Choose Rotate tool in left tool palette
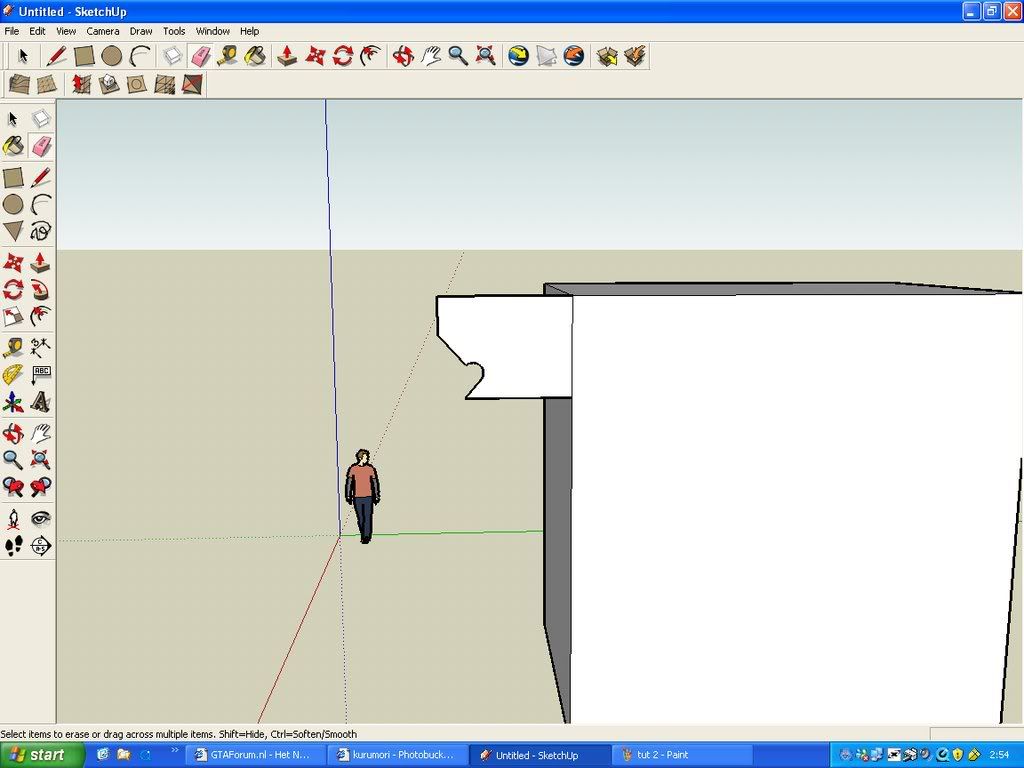Screen dimensions: 1024x768 (x=13, y=289)
